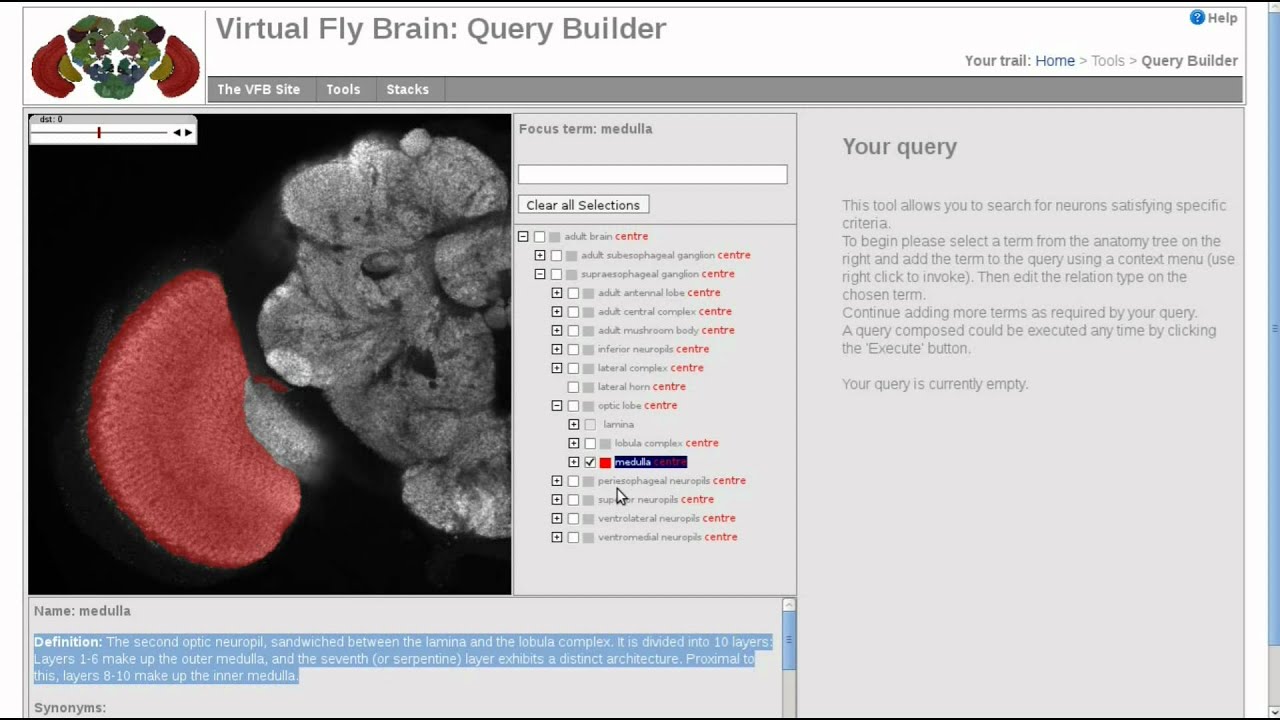Click the gray lobula complex color swatch
Screen dimensions: 1280x720
coord(605,443)
